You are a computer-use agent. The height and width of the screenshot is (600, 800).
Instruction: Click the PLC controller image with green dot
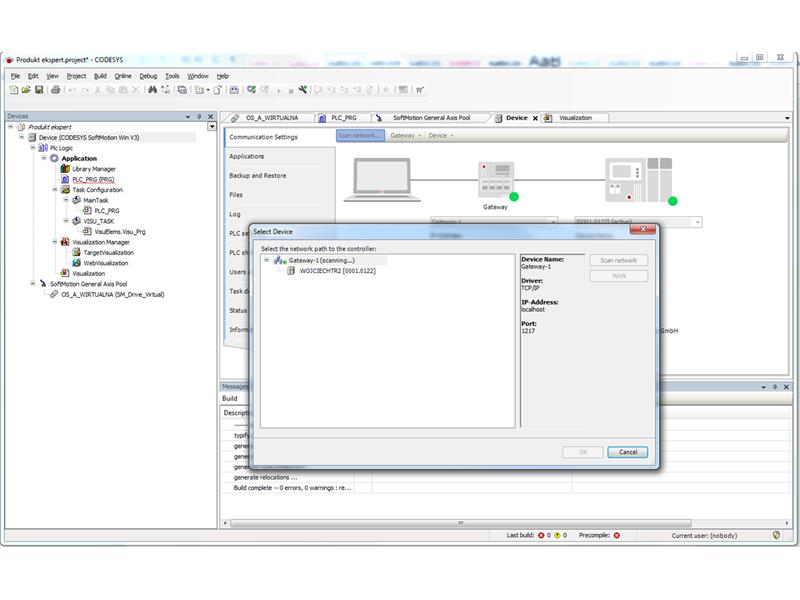point(641,181)
